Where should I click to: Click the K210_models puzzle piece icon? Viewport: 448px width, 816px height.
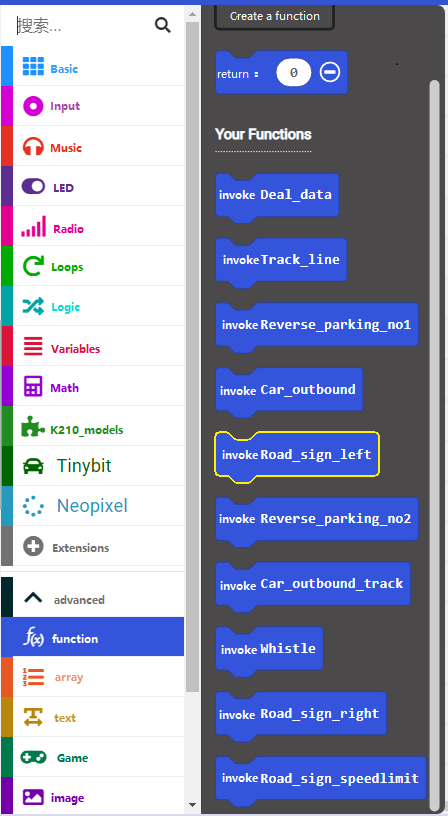(x=33, y=427)
